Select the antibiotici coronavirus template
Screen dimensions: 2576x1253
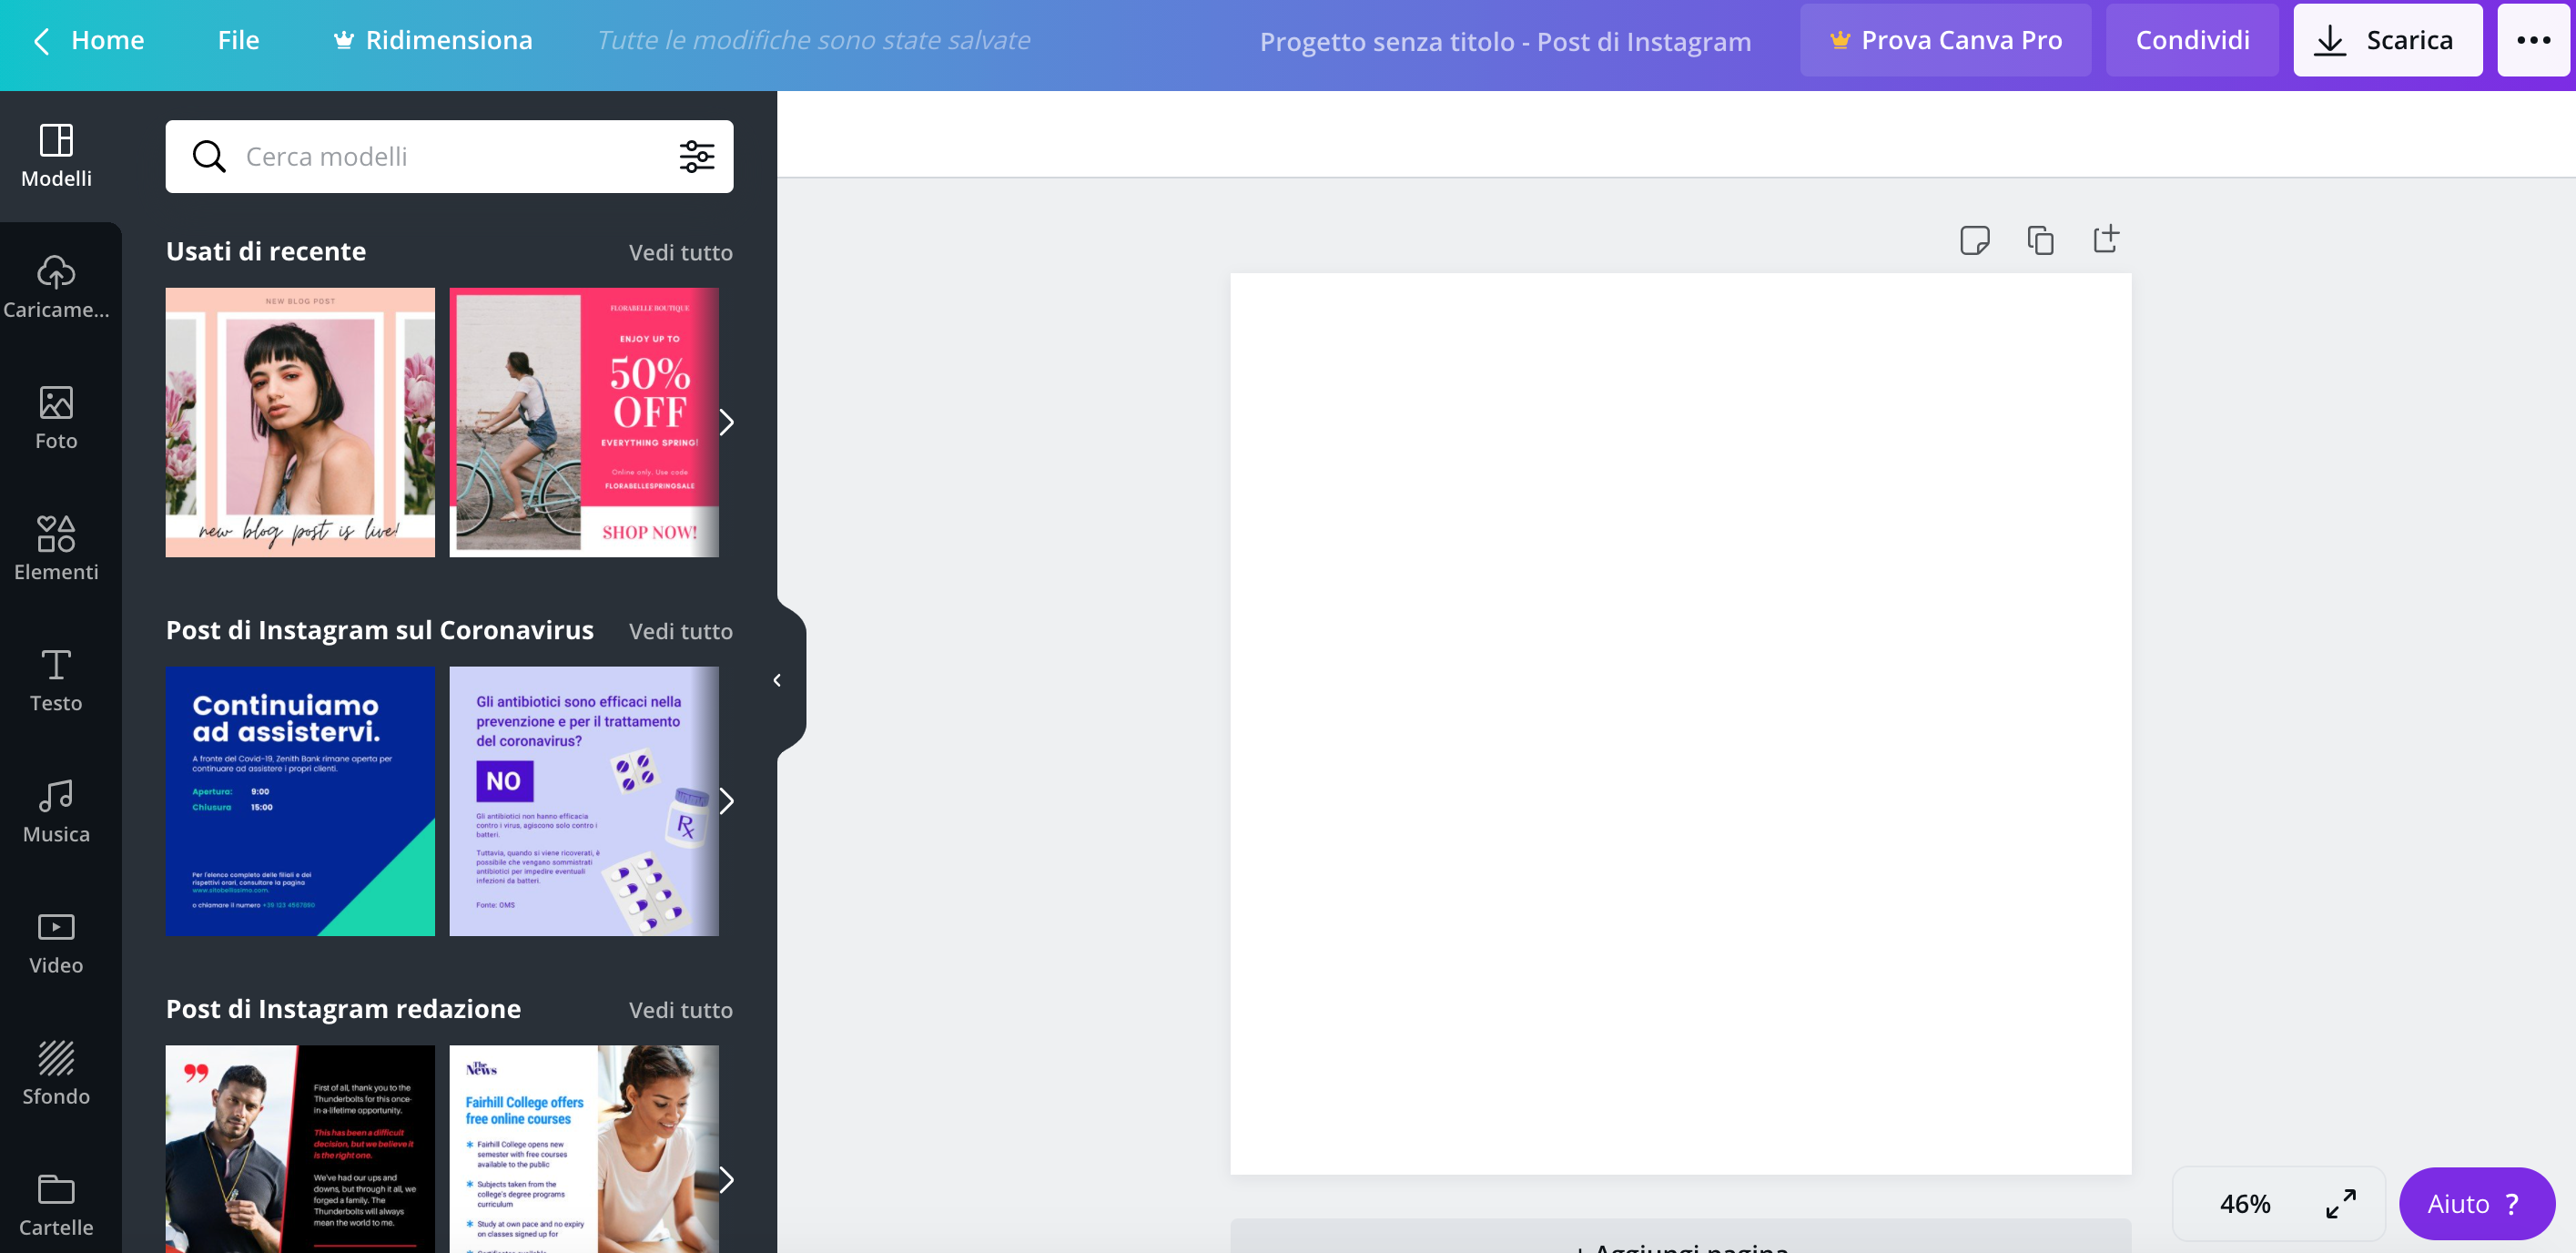point(584,801)
